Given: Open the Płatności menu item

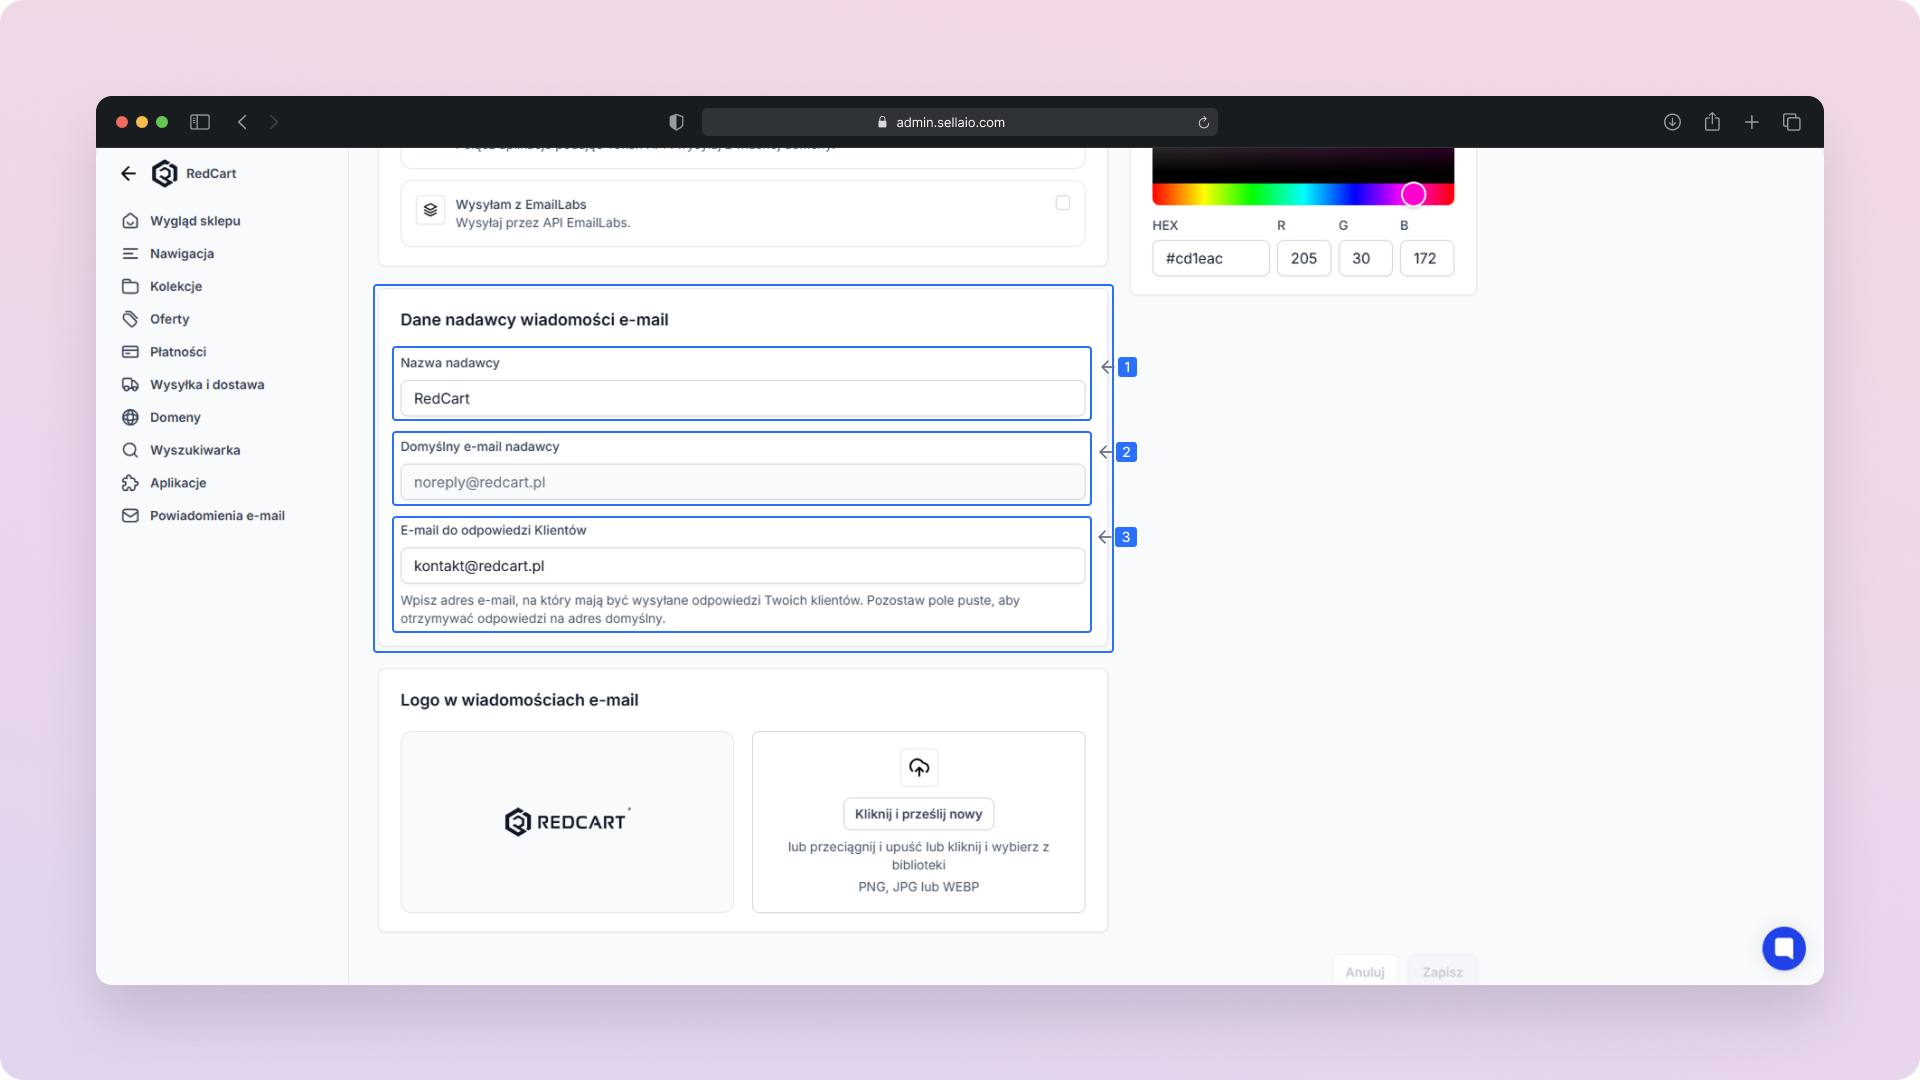Looking at the screenshot, I should 178,352.
